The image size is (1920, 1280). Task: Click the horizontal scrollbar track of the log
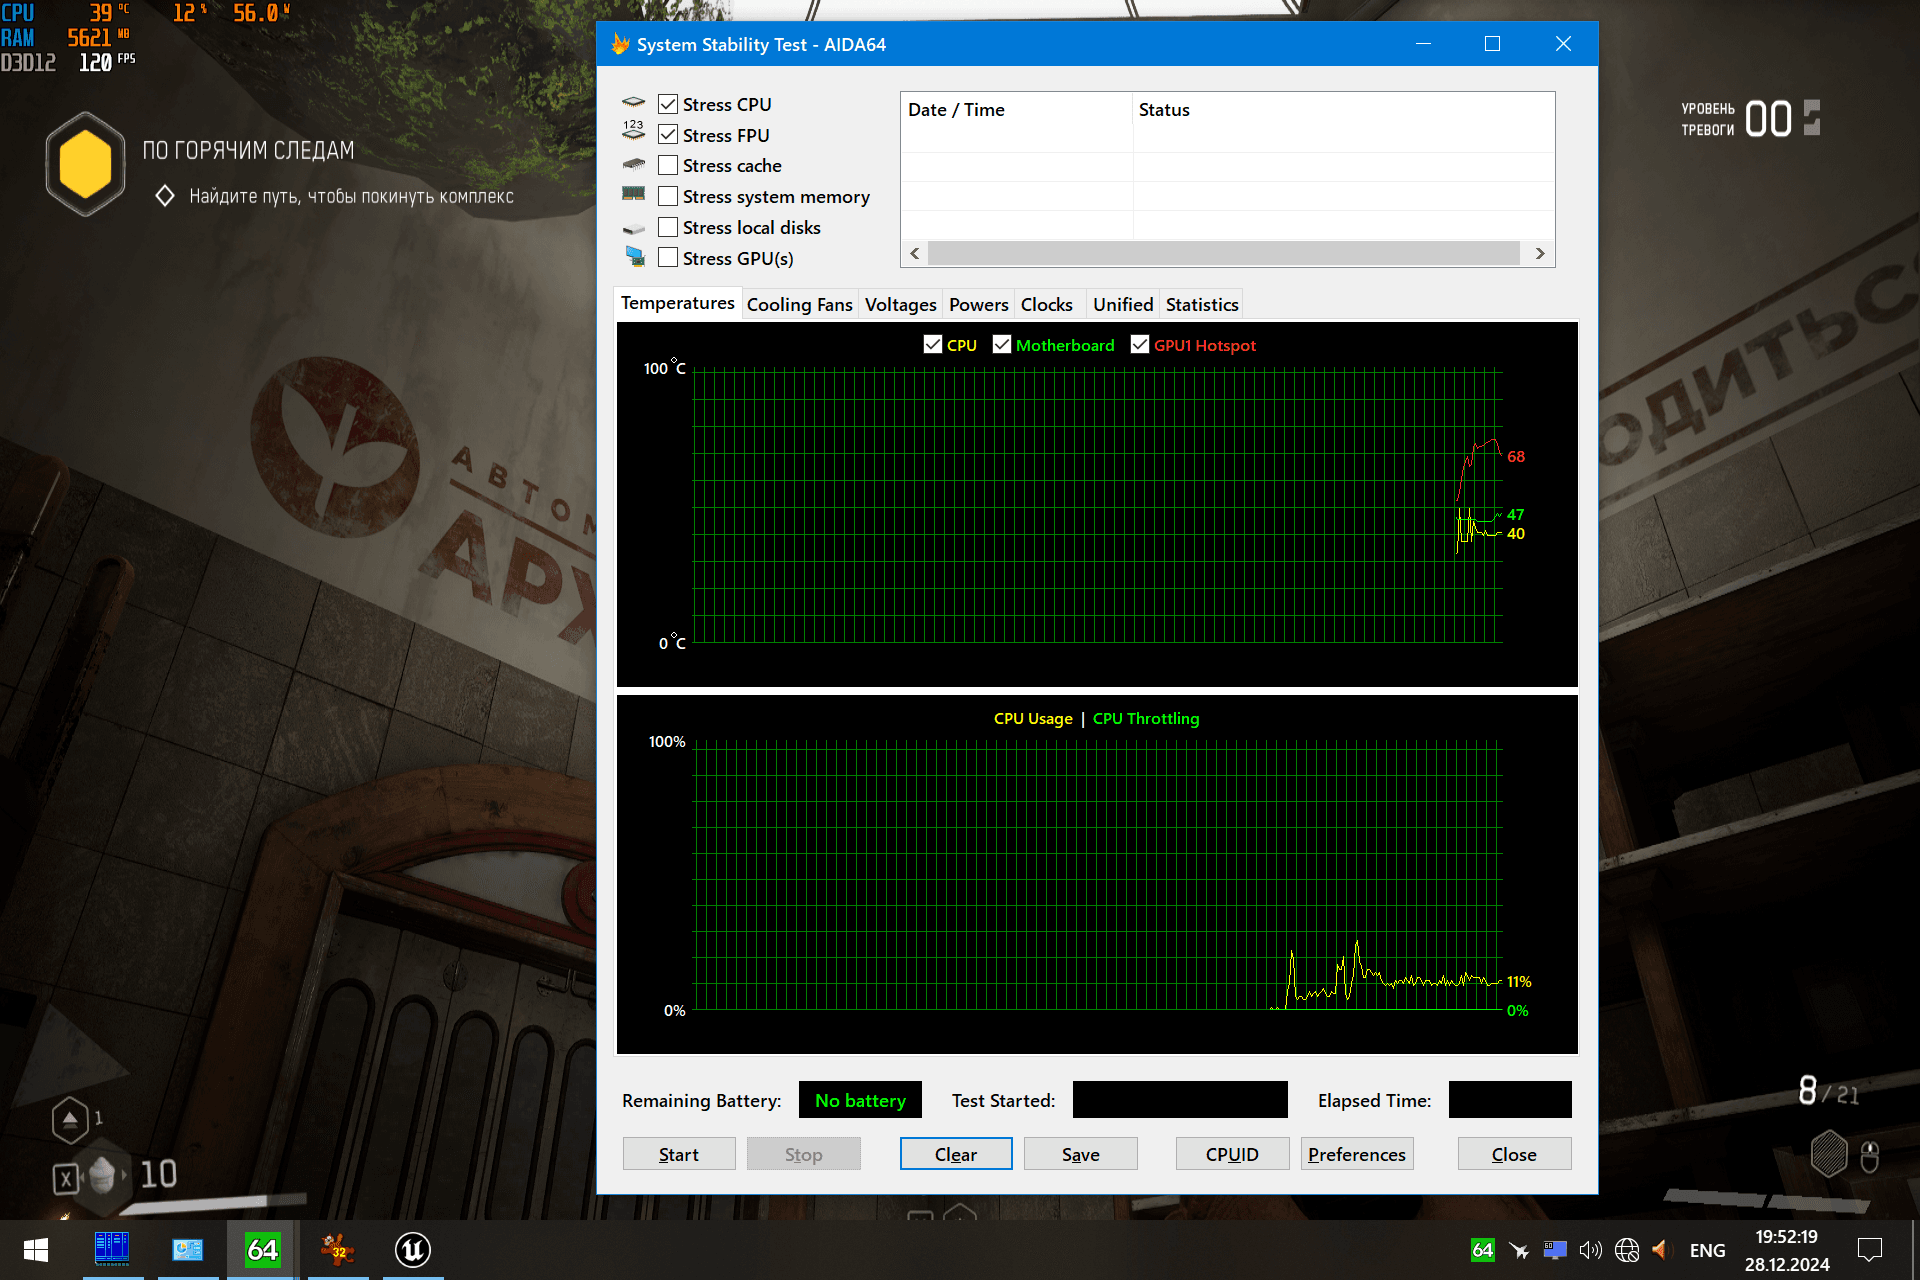1224,254
